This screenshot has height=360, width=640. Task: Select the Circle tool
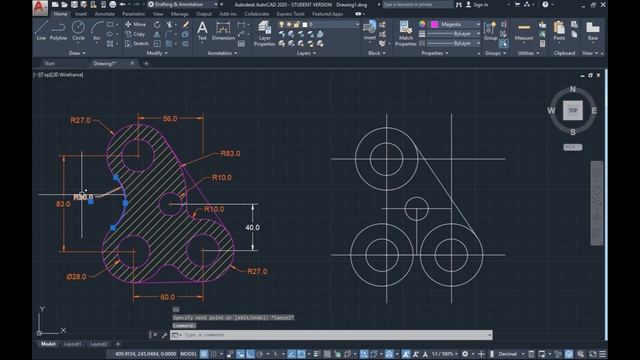click(78, 31)
